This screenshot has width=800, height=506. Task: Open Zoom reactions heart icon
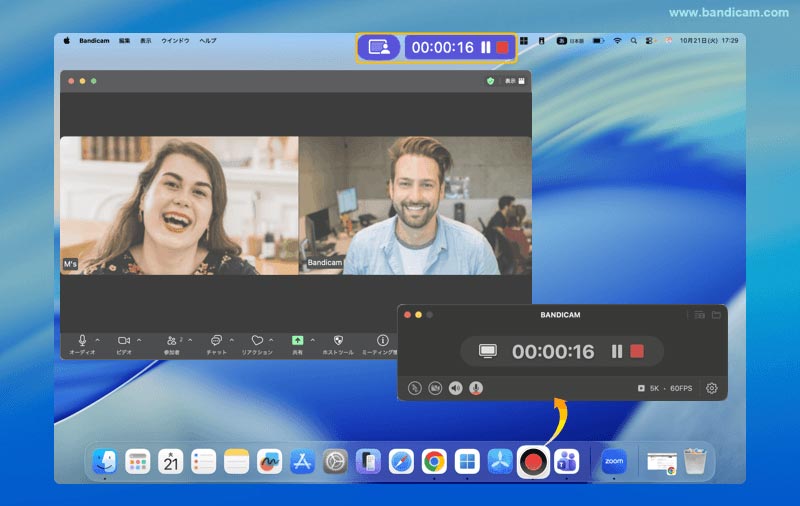click(257, 341)
